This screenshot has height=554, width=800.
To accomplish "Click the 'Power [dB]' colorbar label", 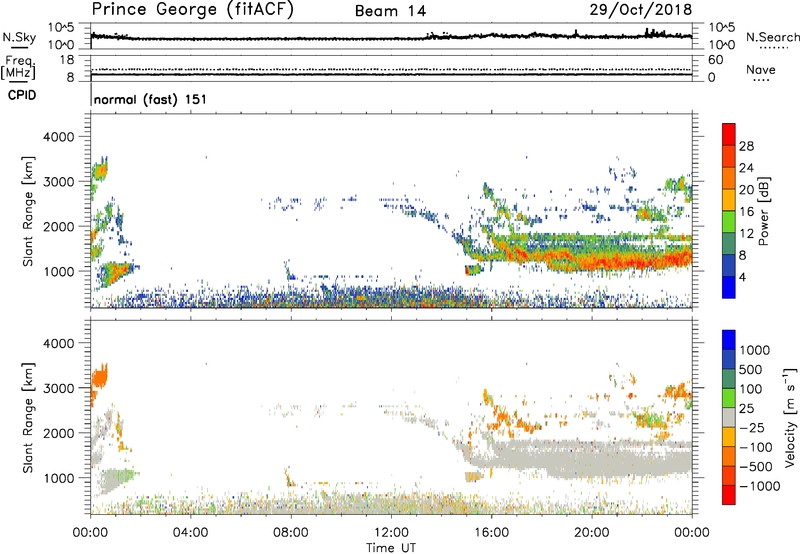I will click(x=764, y=211).
